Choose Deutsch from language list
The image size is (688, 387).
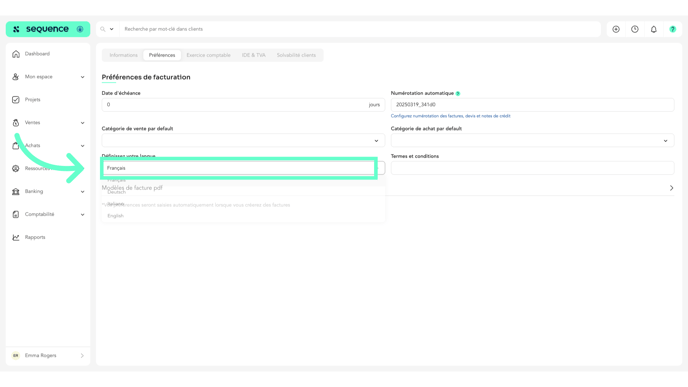117,192
